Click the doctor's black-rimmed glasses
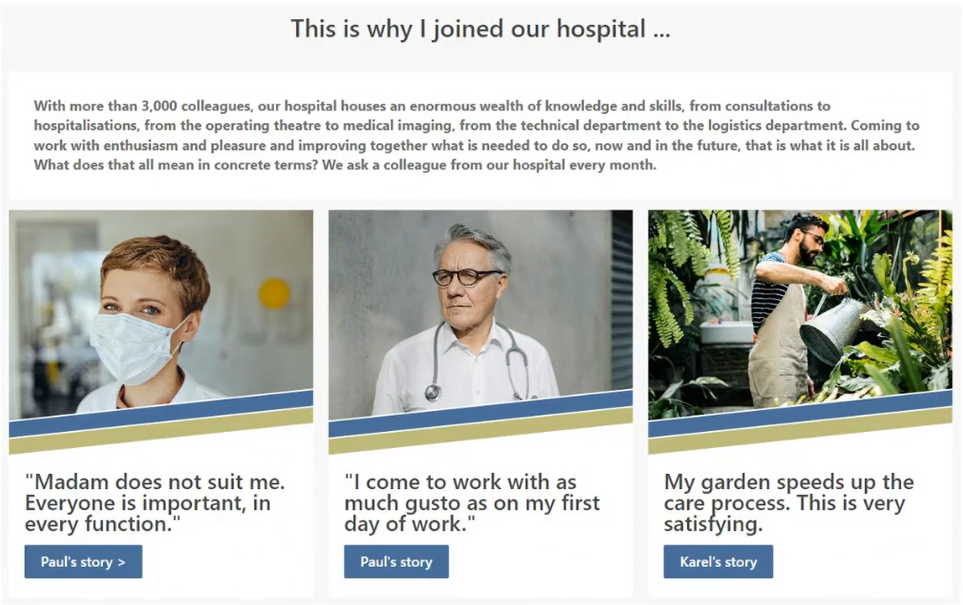The width and height of the screenshot is (963, 605). [x=467, y=277]
